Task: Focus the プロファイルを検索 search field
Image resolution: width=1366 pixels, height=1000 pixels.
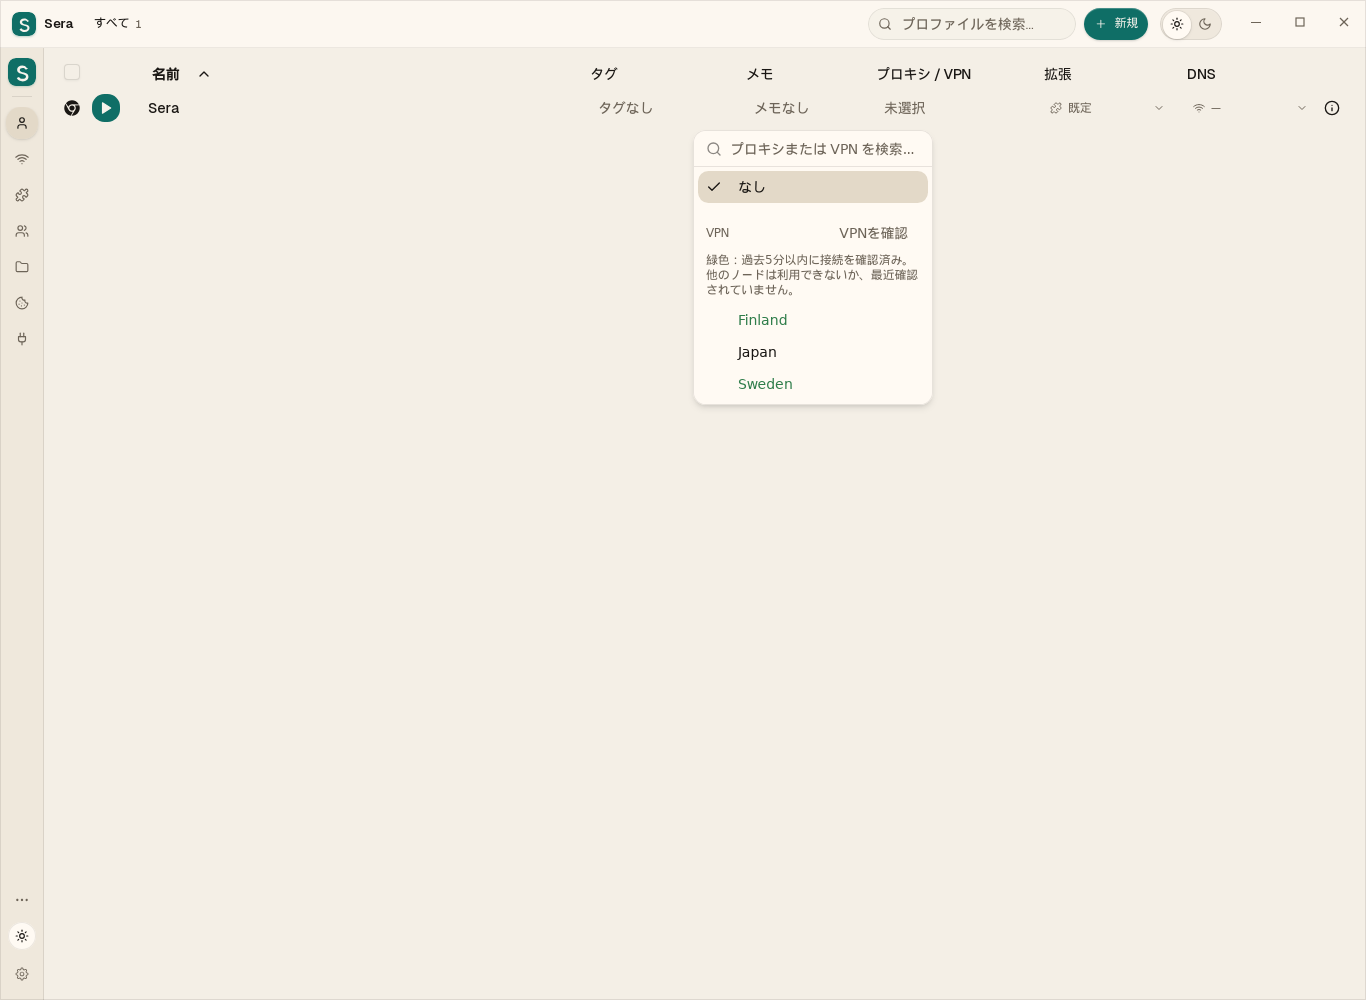Action: pyautogui.click(x=972, y=24)
